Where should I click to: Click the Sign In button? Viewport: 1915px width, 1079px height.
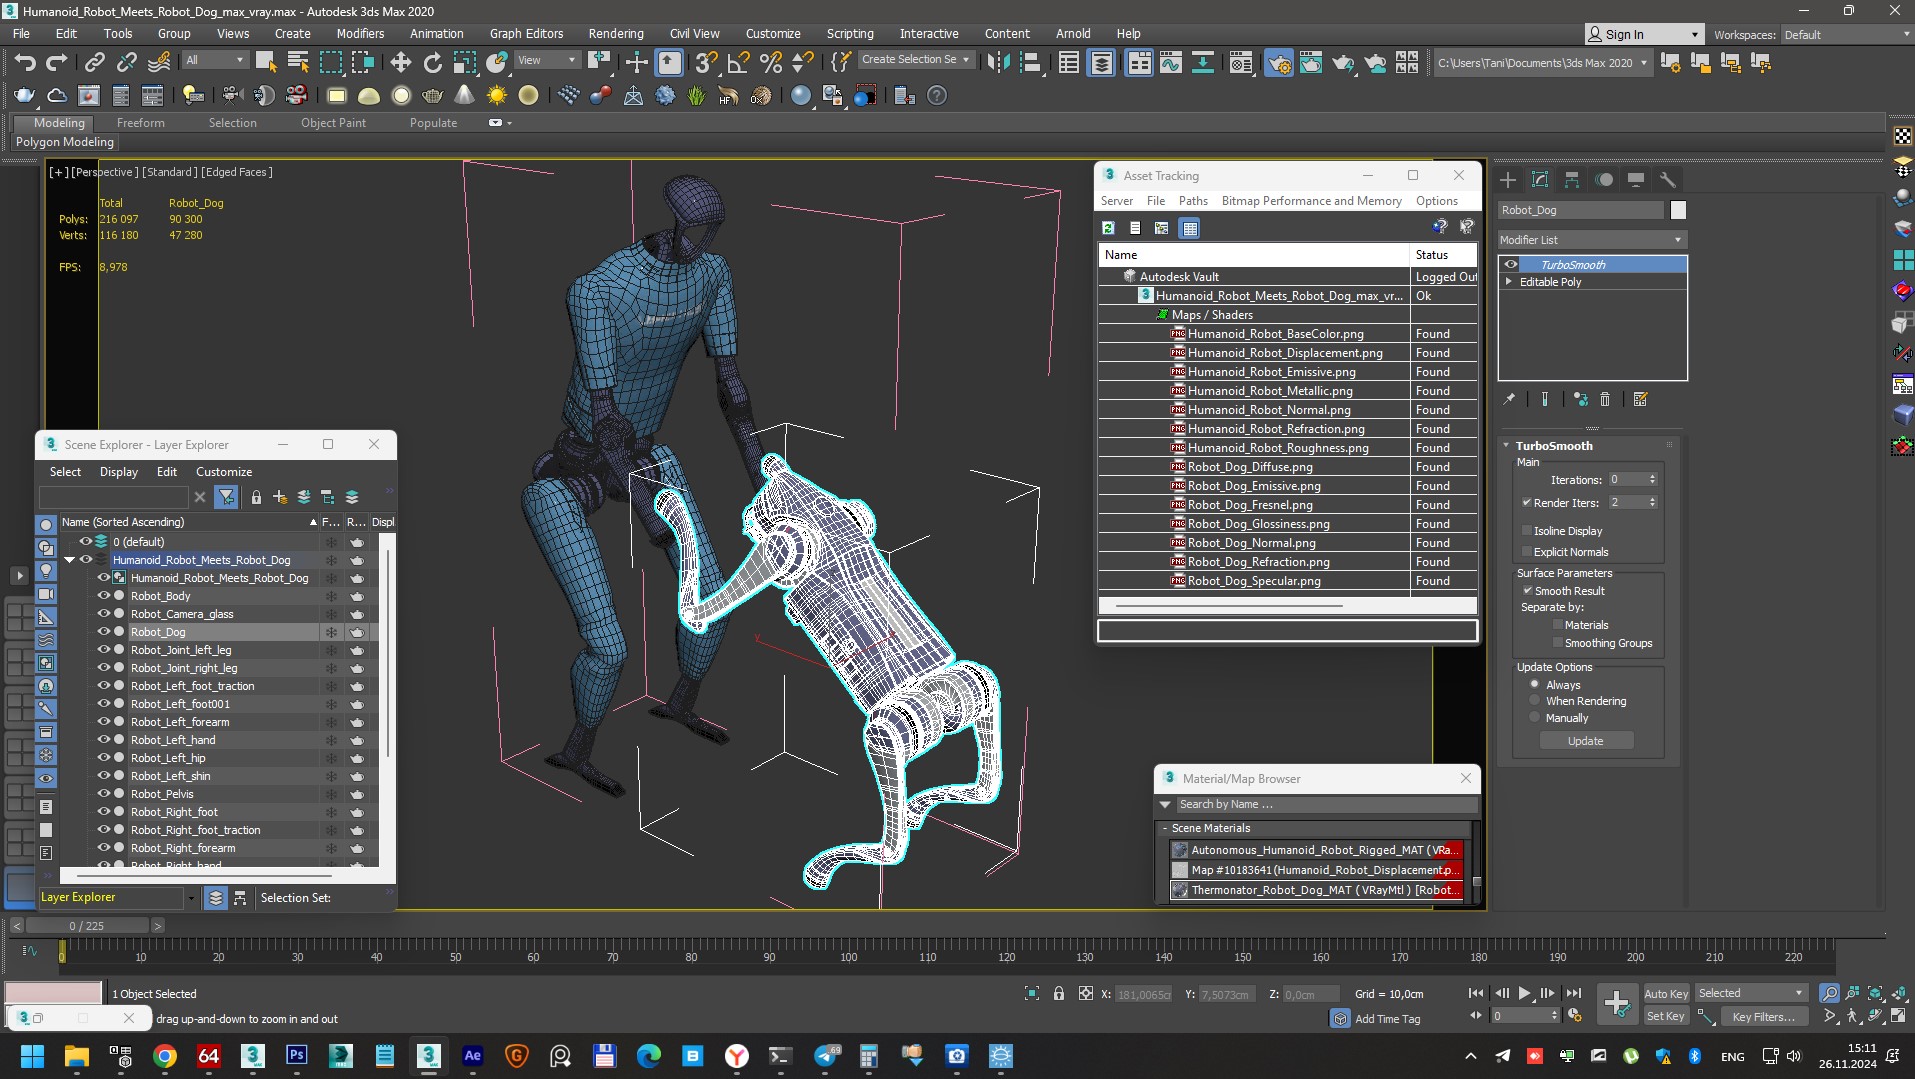[1643, 34]
